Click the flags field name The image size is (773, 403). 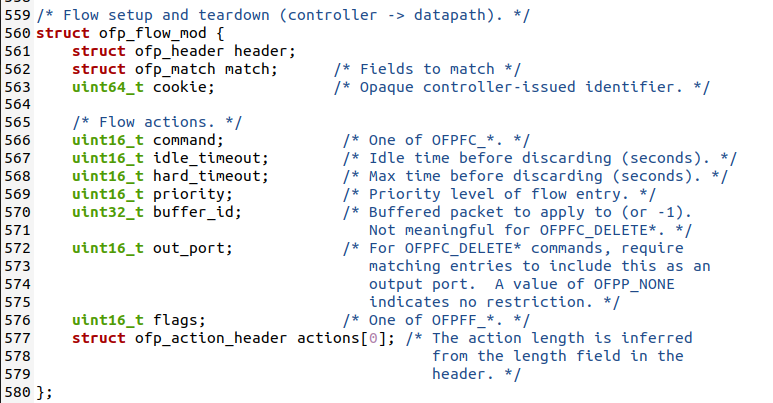(175, 319)
